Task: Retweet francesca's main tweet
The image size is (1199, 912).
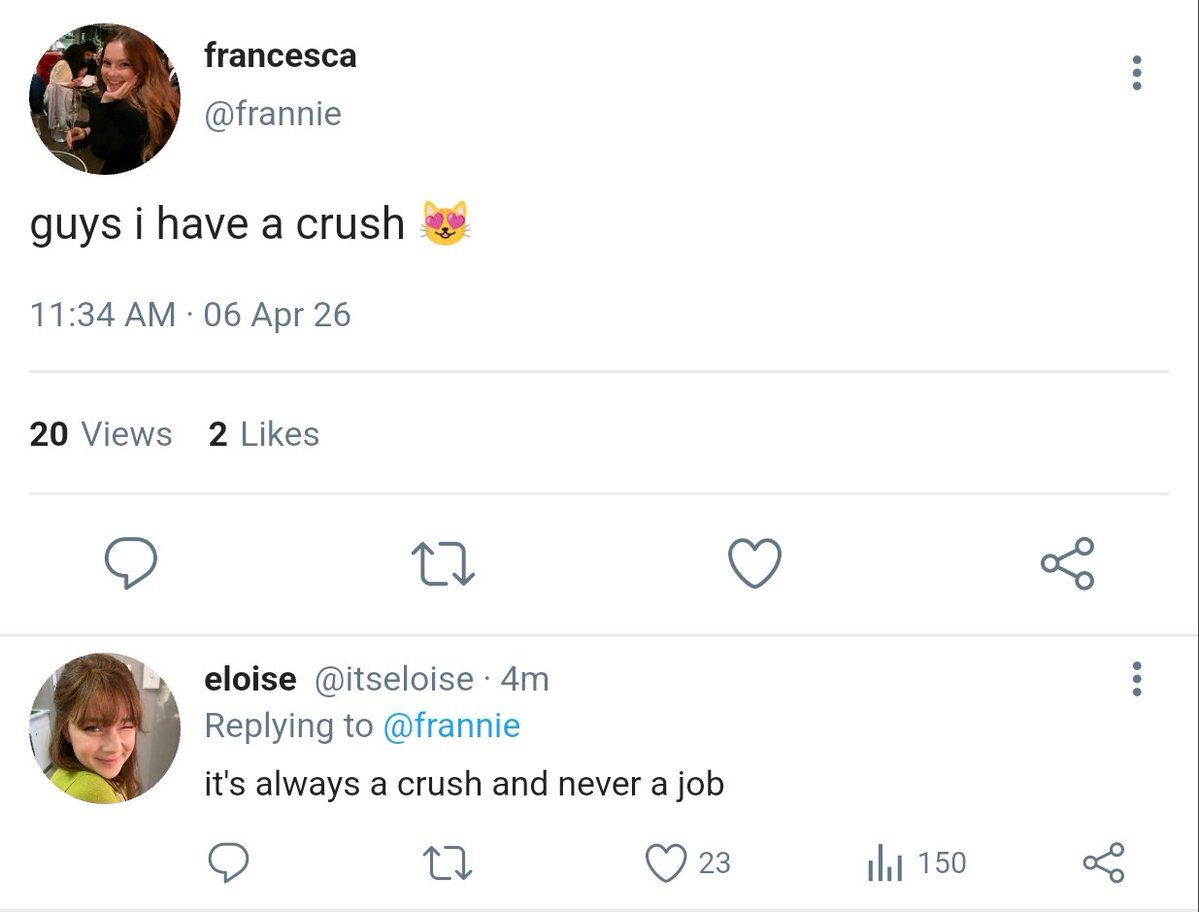Action: point(443,564)
